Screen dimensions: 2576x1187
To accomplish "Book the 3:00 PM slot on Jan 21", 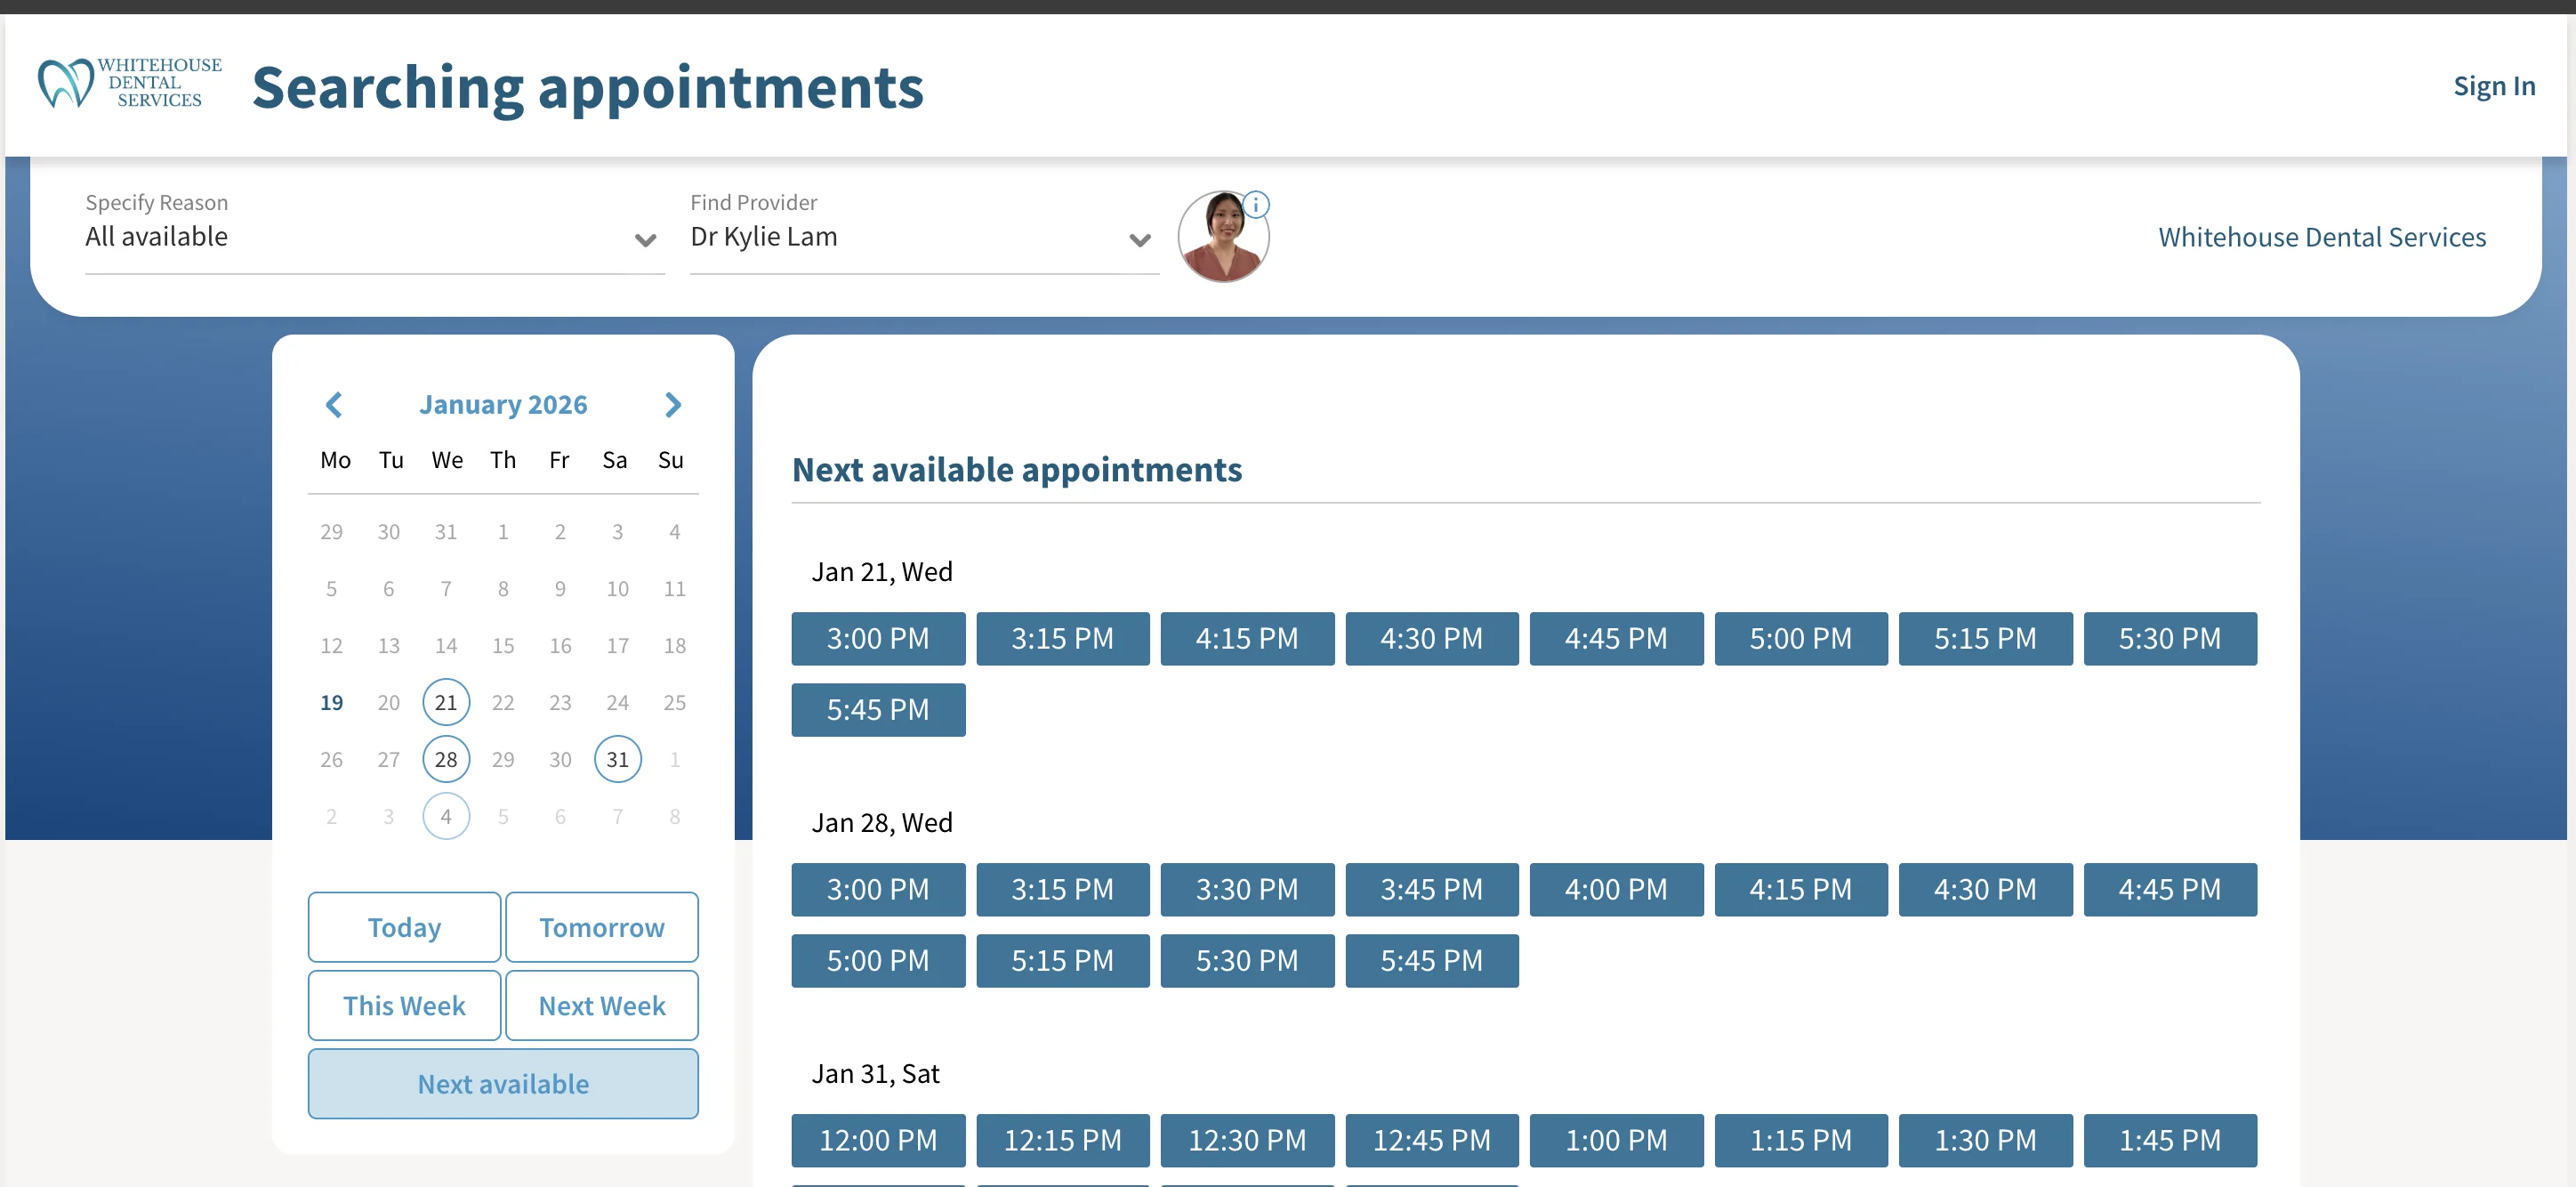I will [878, 638].
